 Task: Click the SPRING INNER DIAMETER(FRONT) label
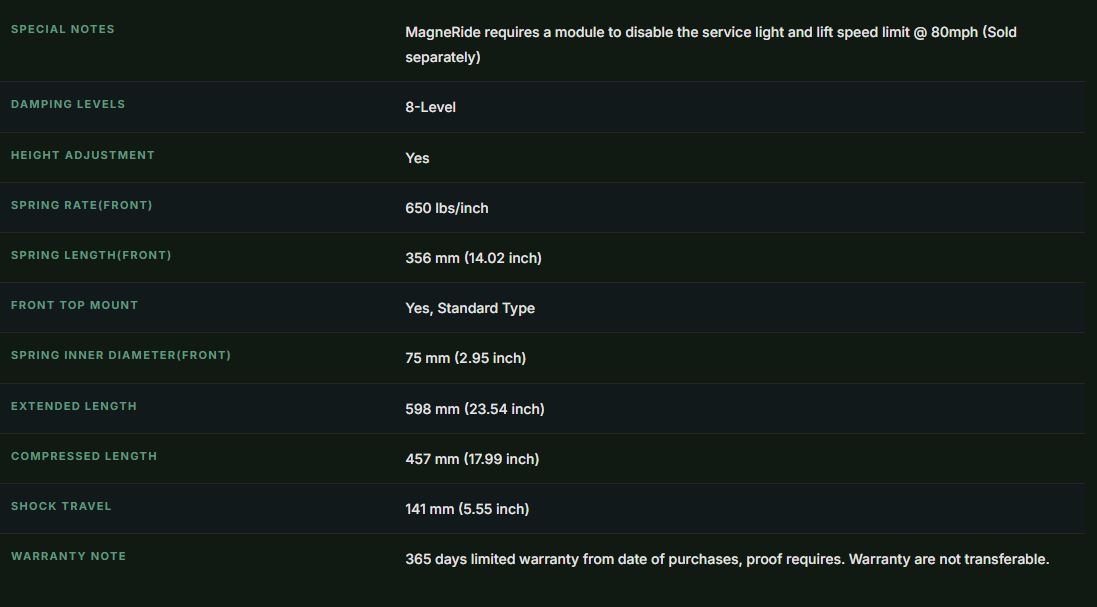point(120,355)
